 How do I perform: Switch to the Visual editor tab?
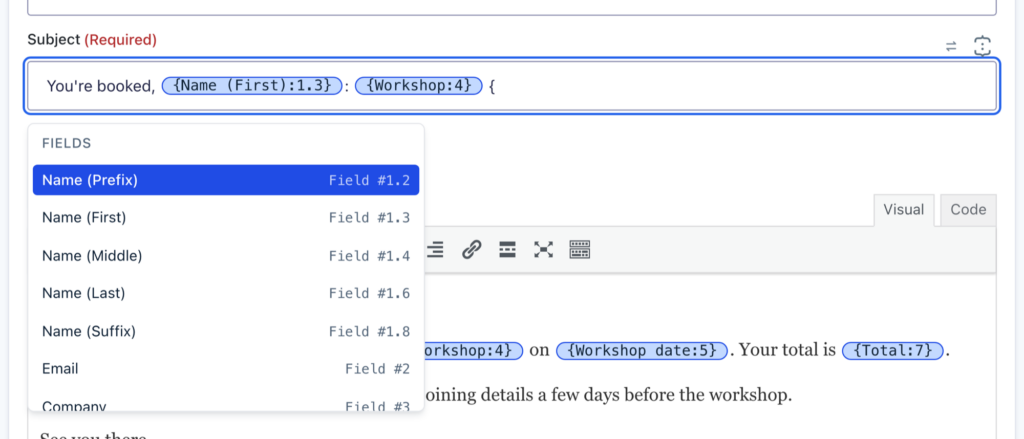pyautogui.click(x=903, y=210)
